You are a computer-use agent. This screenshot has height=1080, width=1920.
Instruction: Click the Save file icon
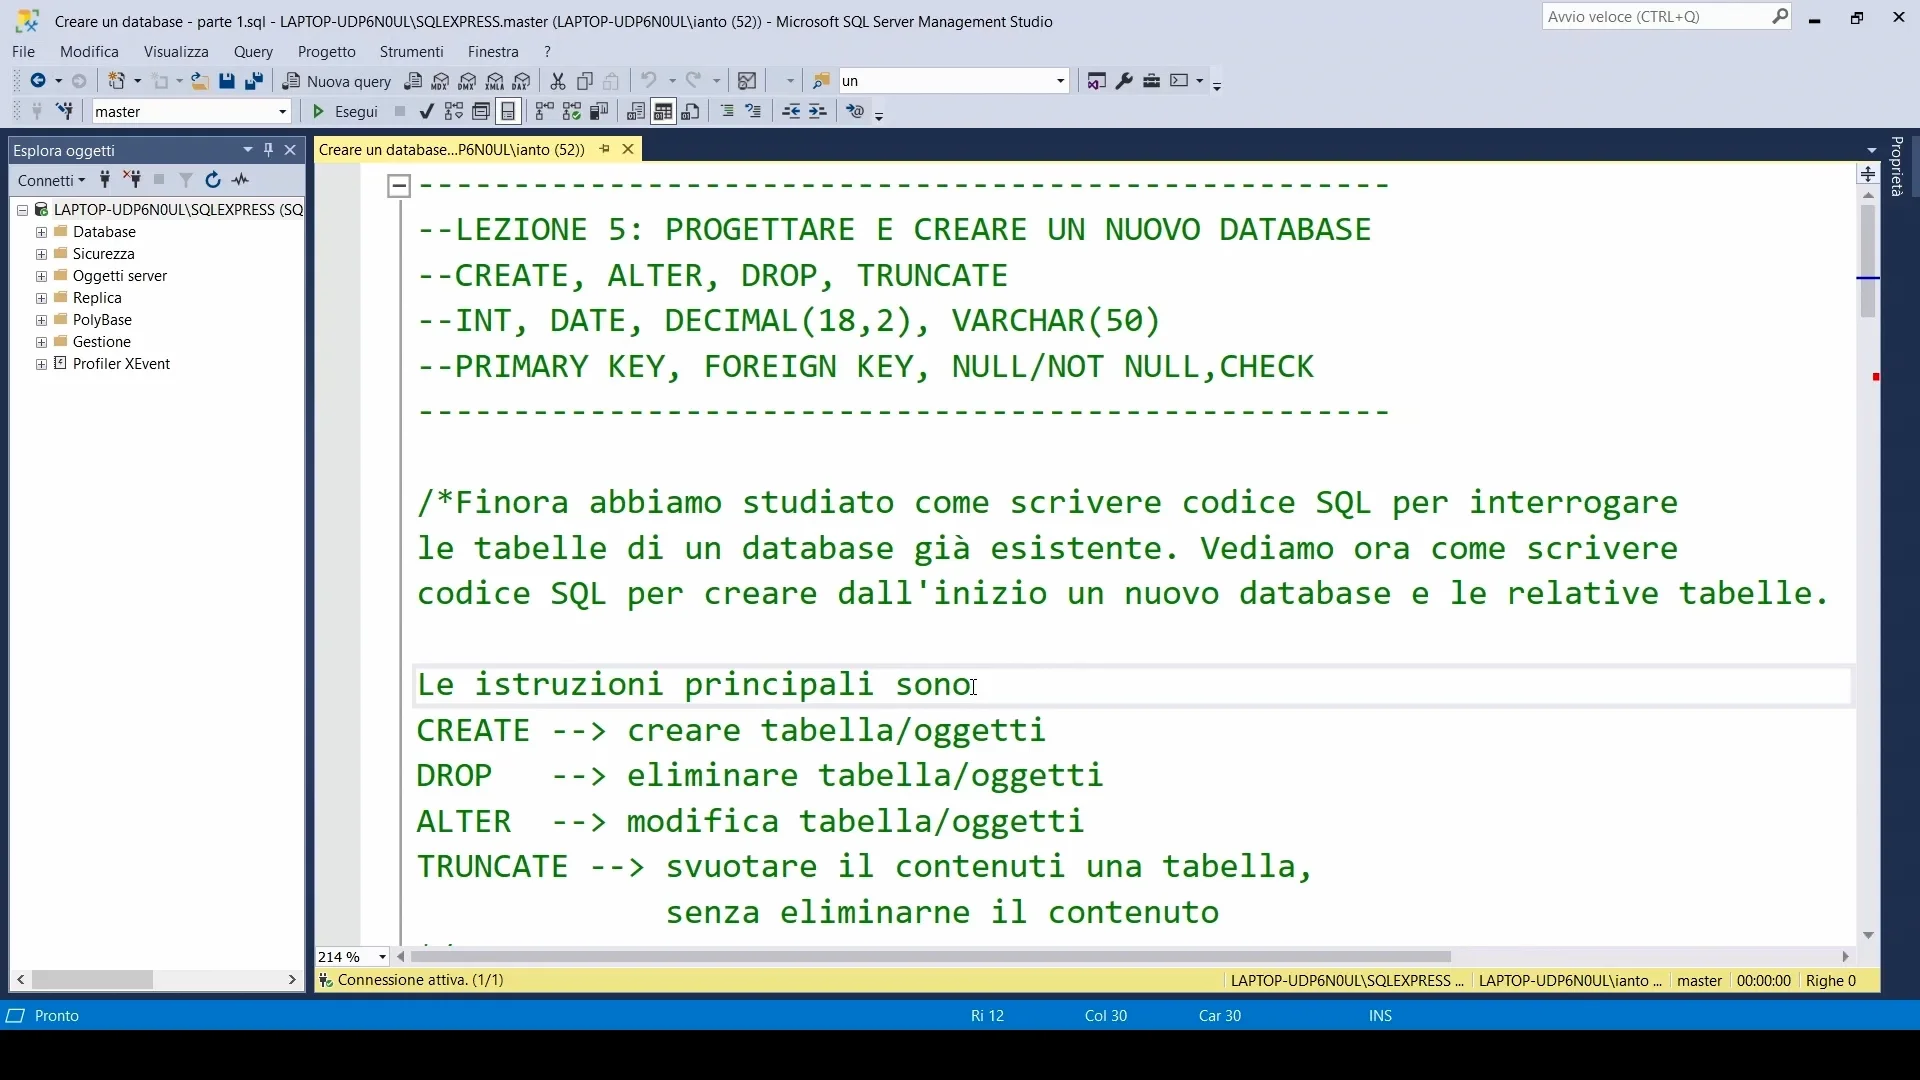(227, 81)
